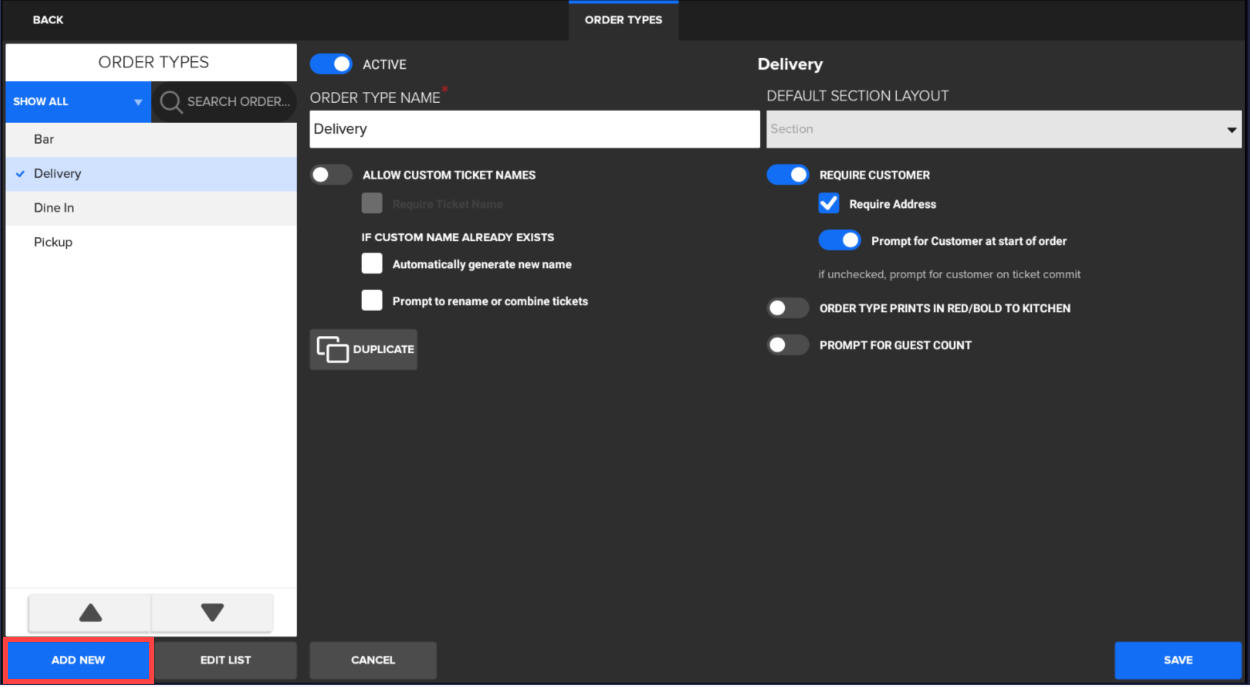Click the move down arrow button

[212, 613]
